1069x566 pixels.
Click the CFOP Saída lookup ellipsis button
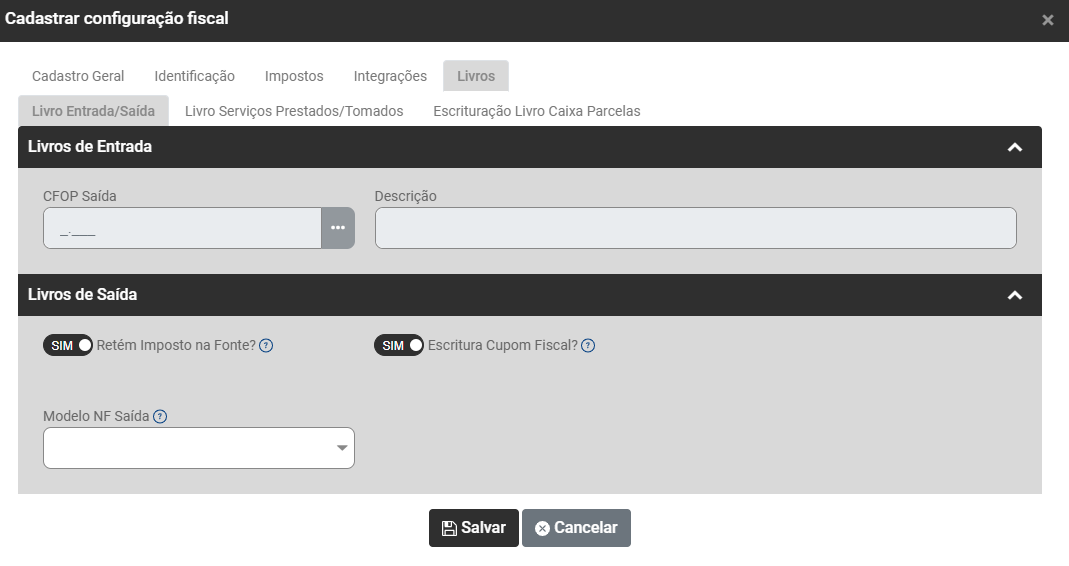(338, 228)
